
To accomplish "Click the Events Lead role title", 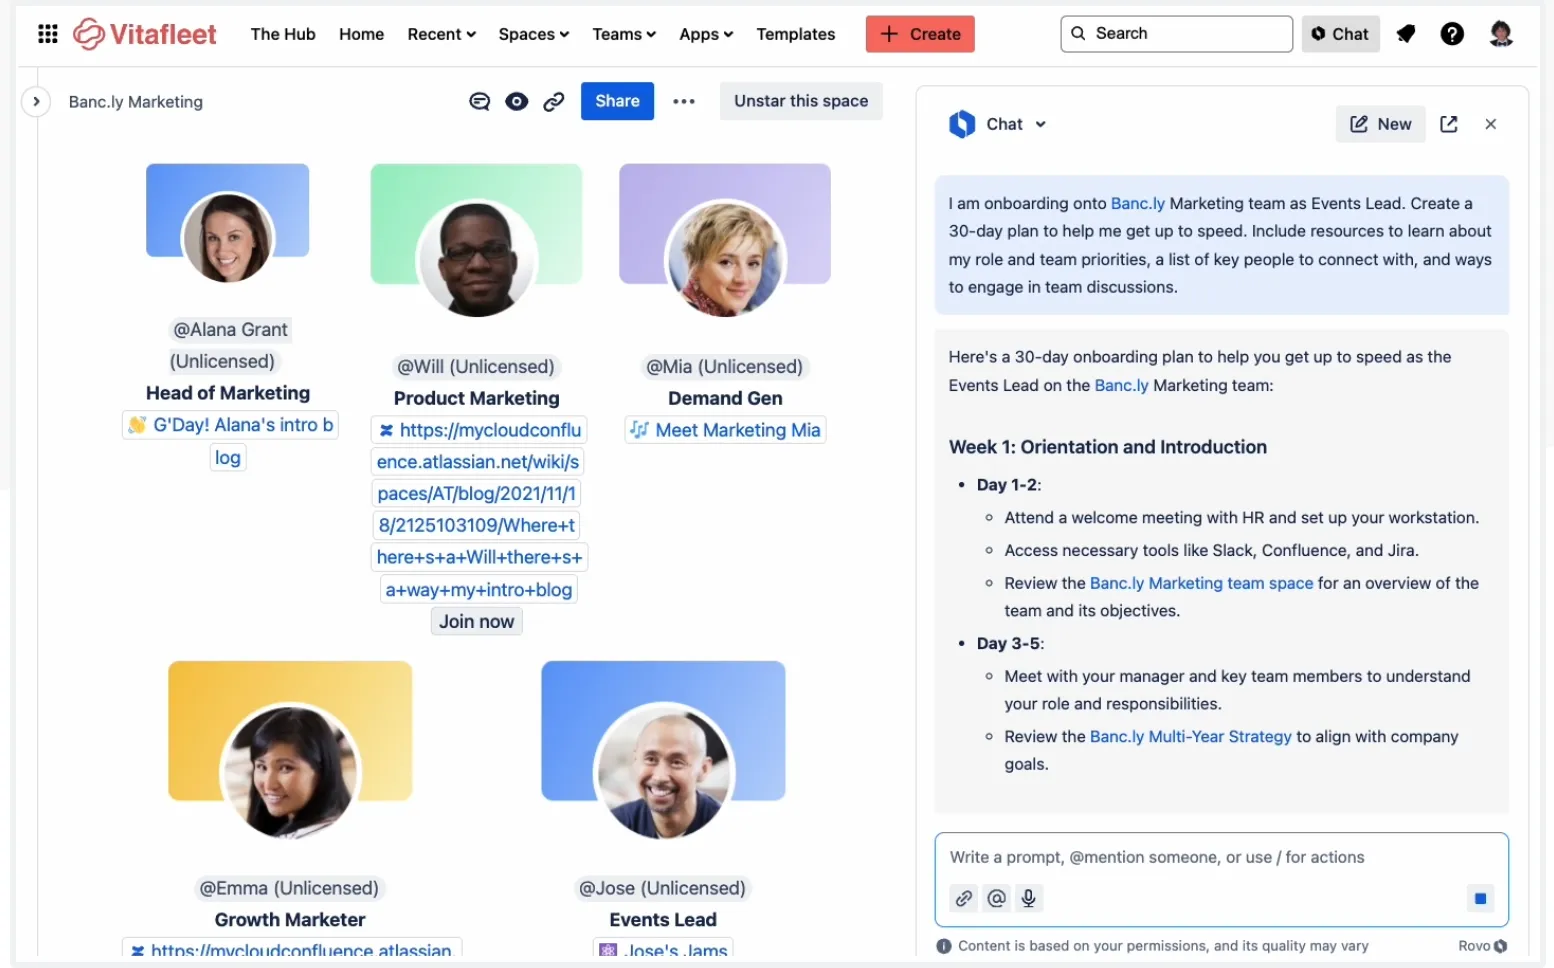I will [x=663, y=920].
